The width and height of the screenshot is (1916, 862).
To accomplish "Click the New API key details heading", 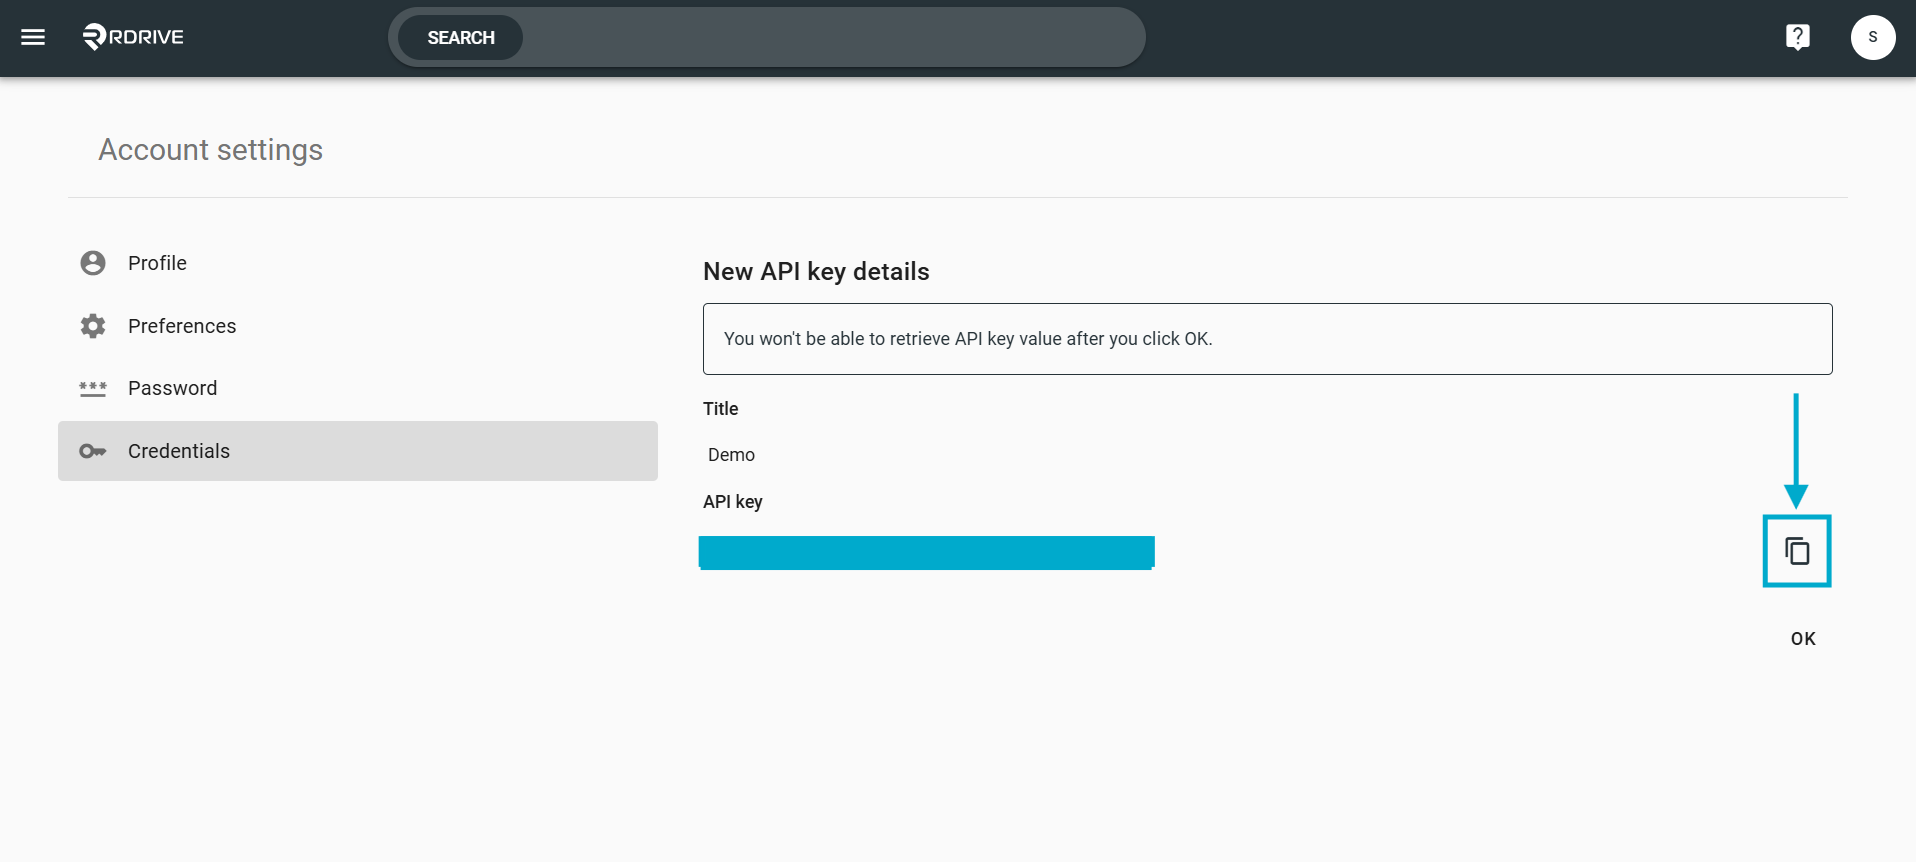I will 816,272.
